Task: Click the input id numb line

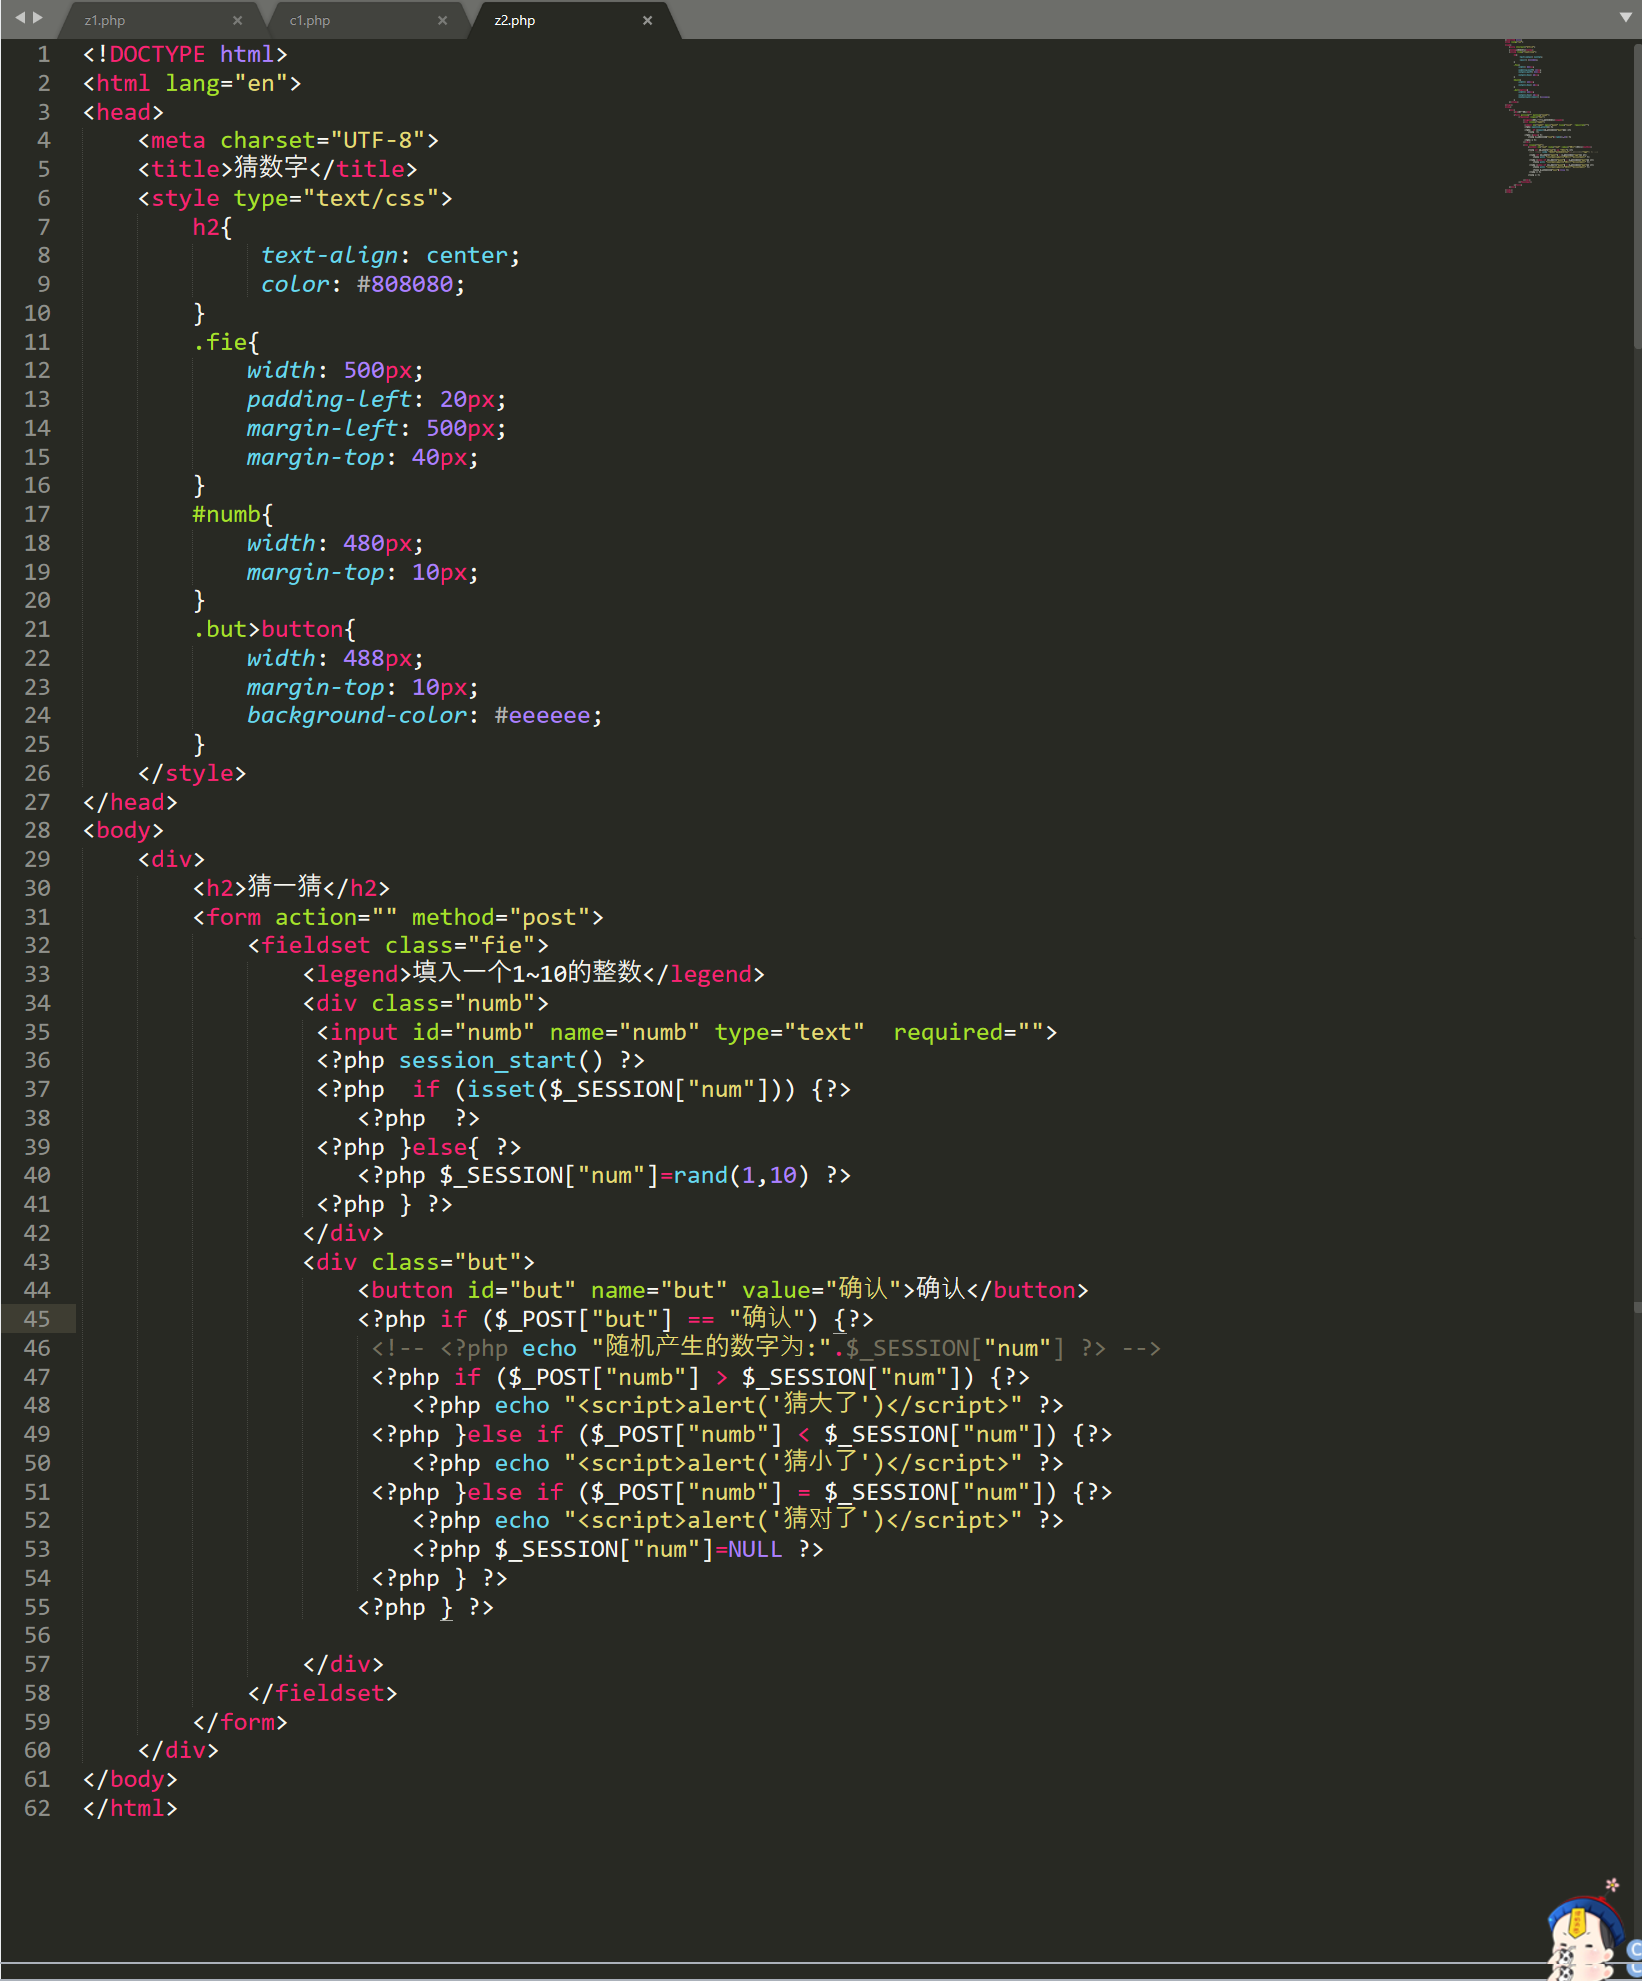Action: click(687, 1032)
